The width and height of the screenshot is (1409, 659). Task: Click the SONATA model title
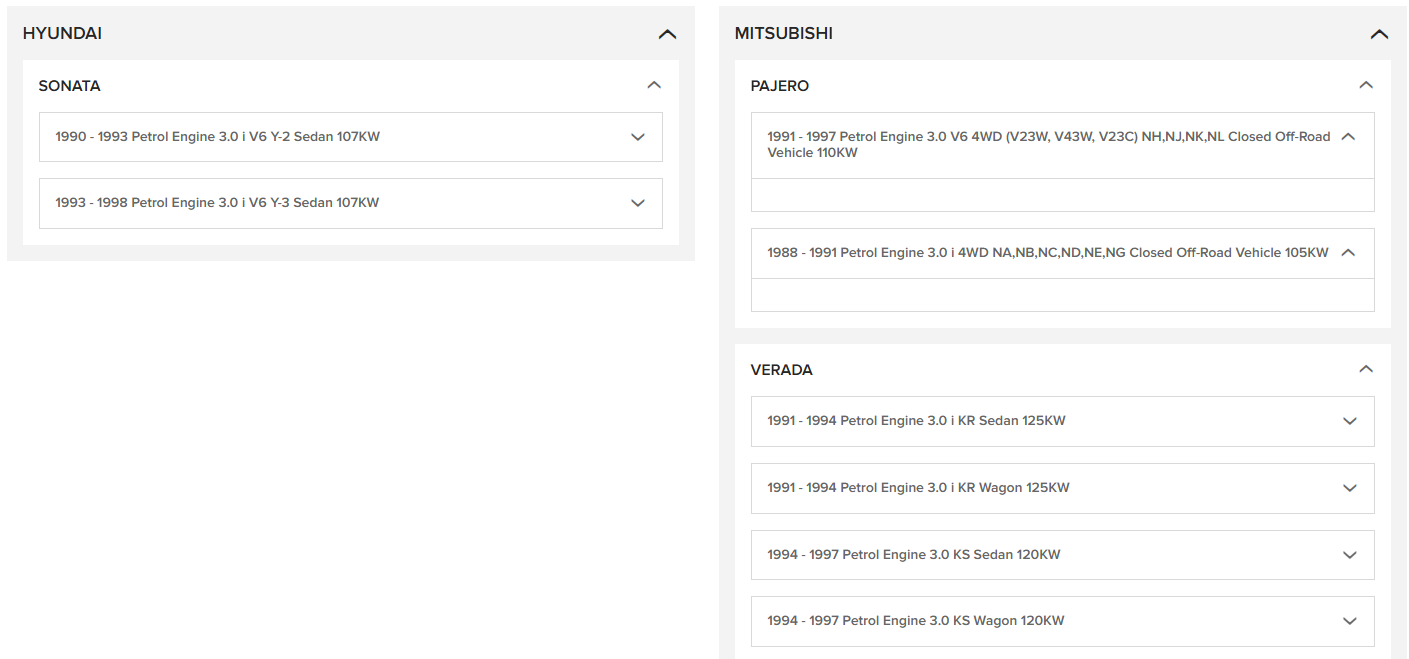(69, 86)
